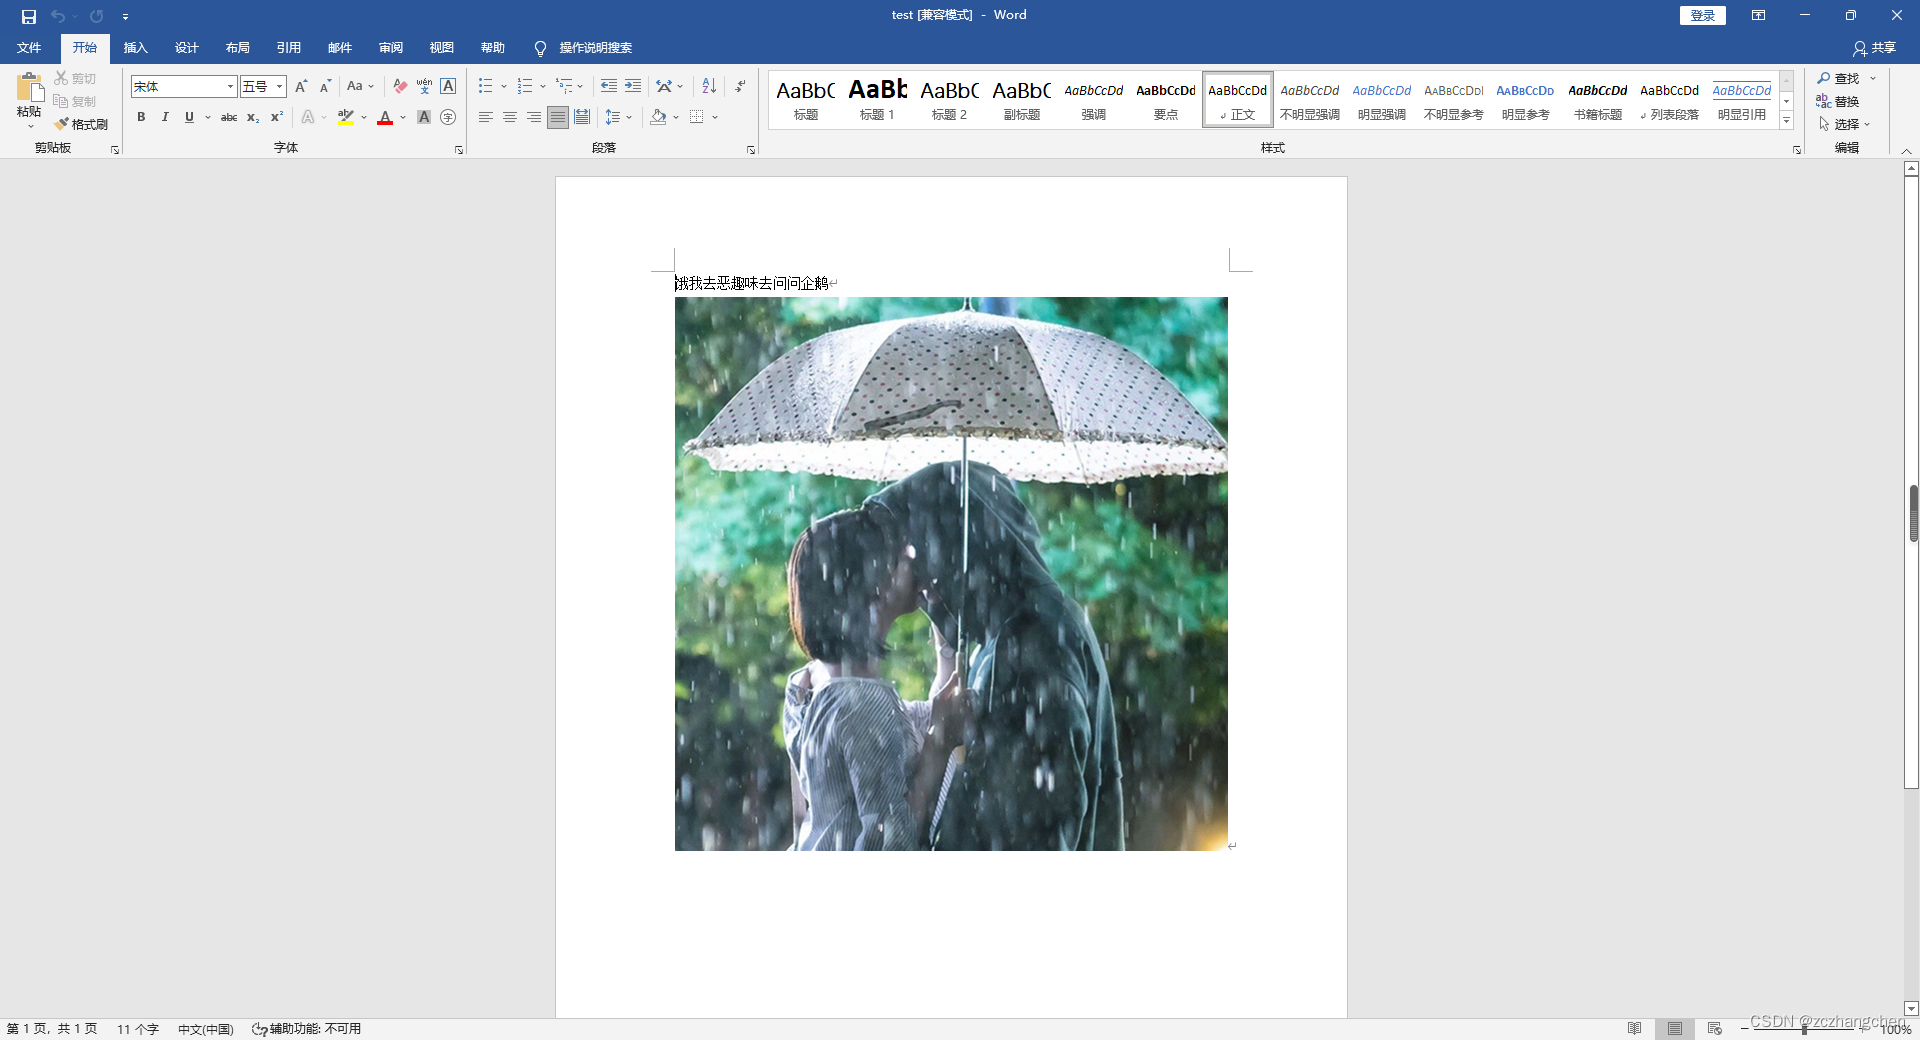Align text to the left

coord(485,117)
